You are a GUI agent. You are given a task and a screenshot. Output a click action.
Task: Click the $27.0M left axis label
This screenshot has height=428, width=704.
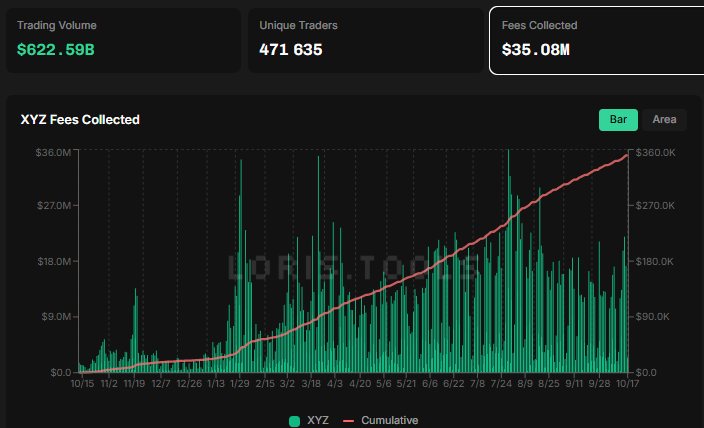(54, 206)
